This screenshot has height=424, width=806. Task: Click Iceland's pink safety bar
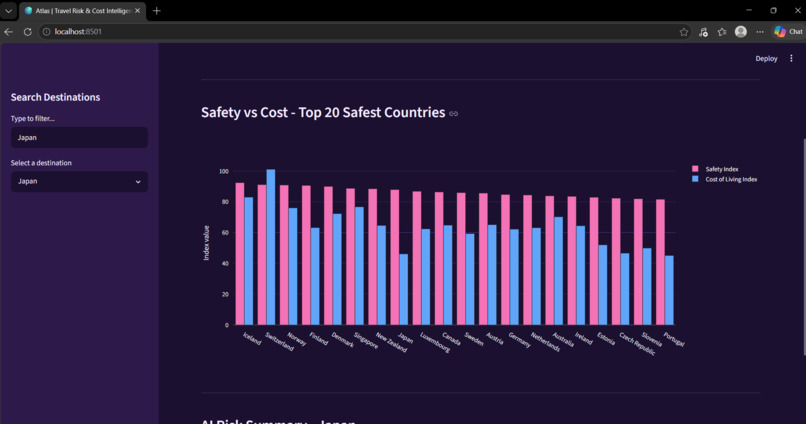point(240,254)
